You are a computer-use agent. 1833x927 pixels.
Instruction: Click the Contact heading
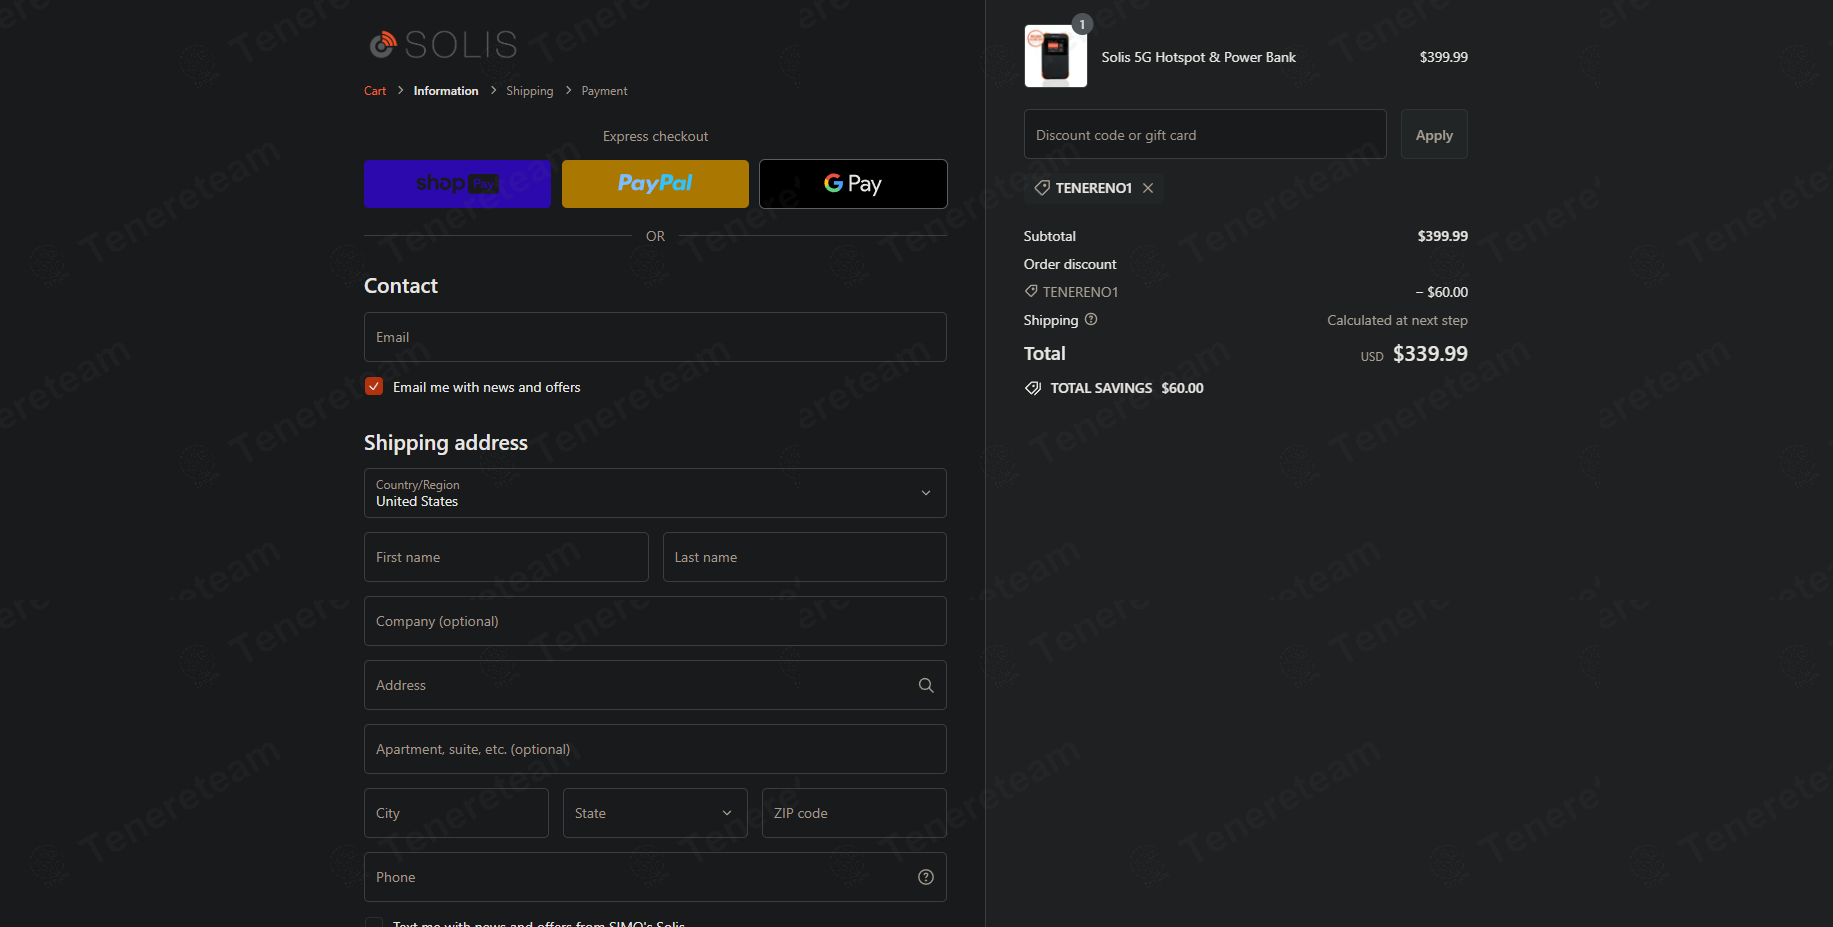point(401,286)
